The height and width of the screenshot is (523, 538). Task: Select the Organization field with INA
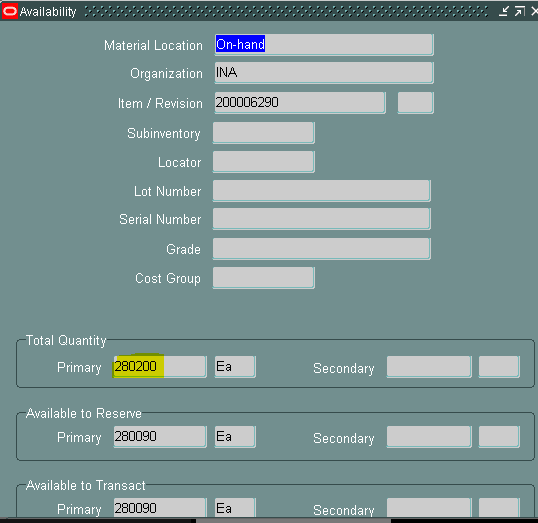click(324, 73)
